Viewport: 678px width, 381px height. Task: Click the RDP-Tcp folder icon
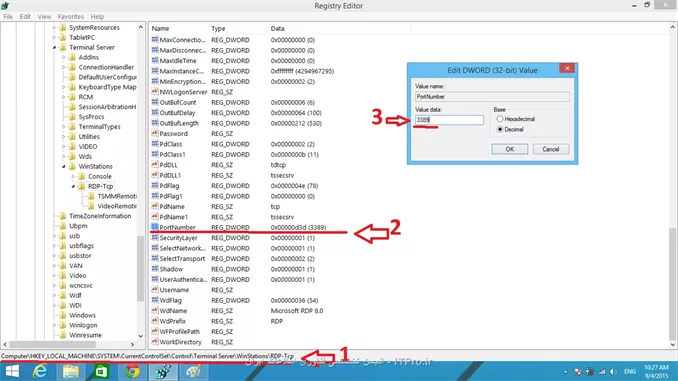tap(82, 186)
